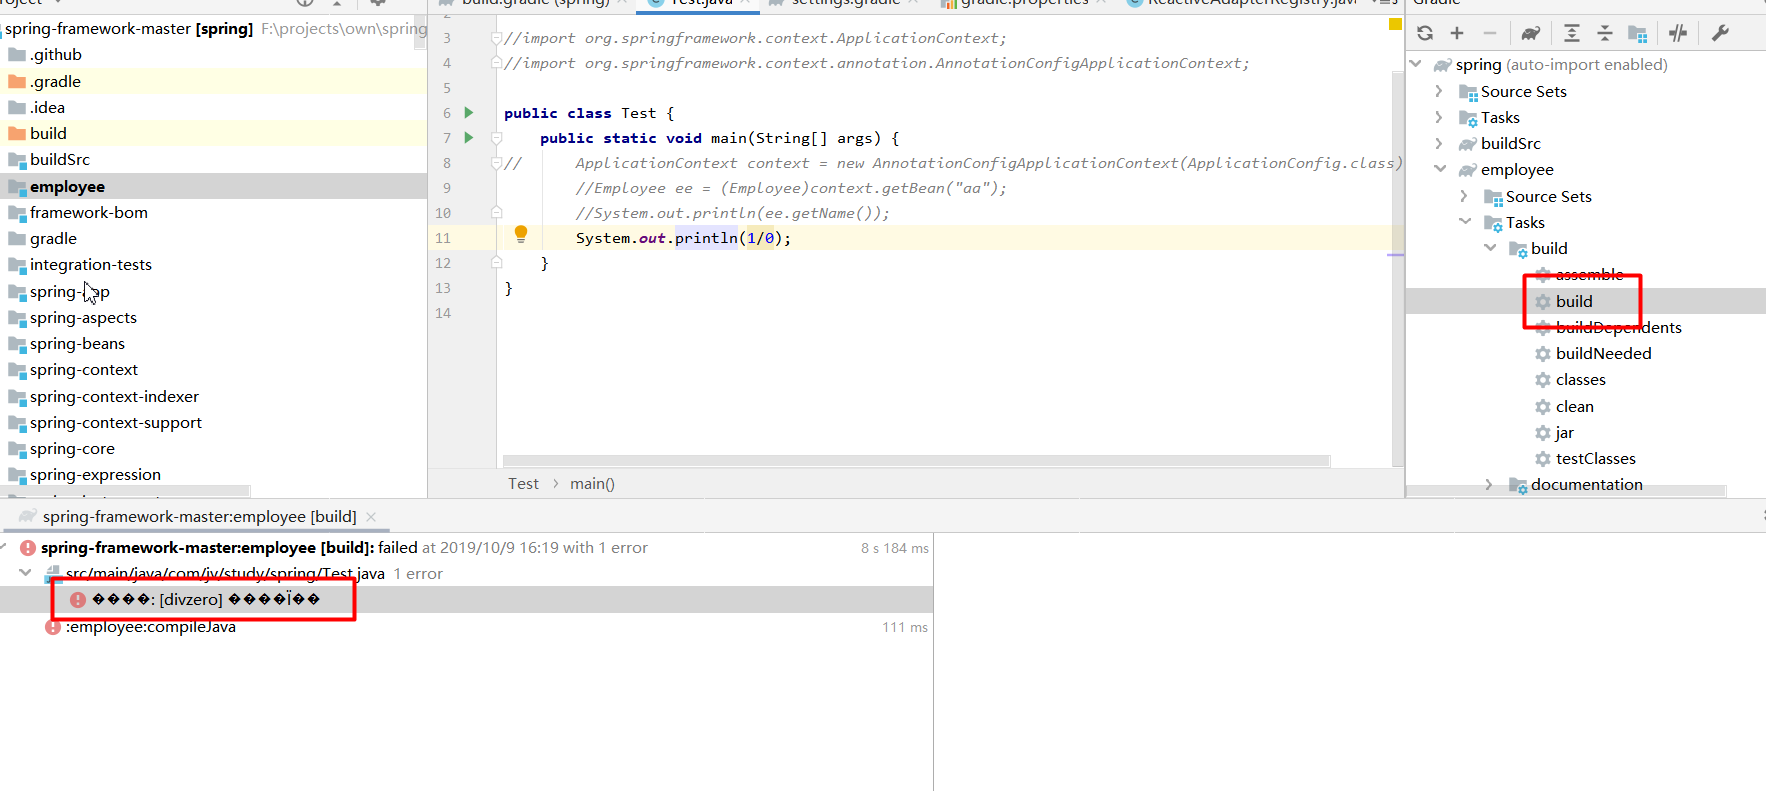Run Test class from gutter arrow on line 6

[x=469, y=112]
